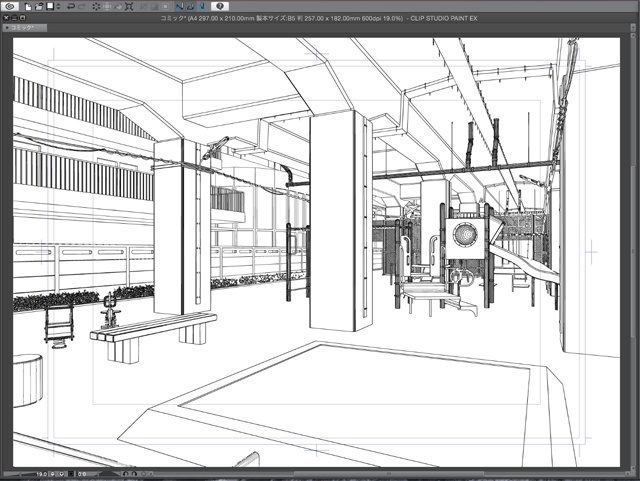Reset display with the black square icon
Image resolution: width=640 pixels, height=481 pixels.
[x=71, y=474]
